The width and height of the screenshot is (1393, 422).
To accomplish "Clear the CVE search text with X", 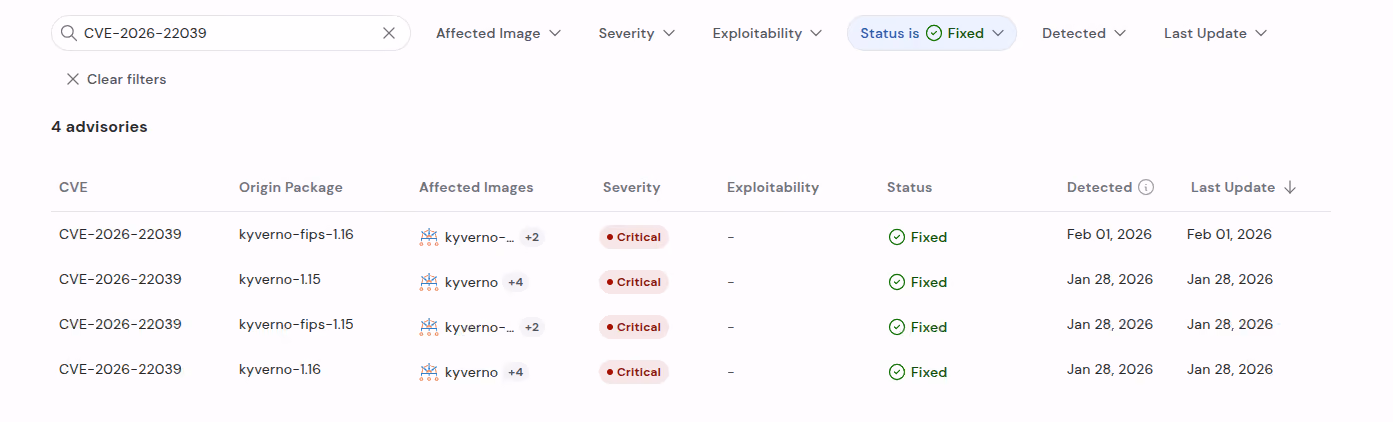I will (x=389, y=33).
